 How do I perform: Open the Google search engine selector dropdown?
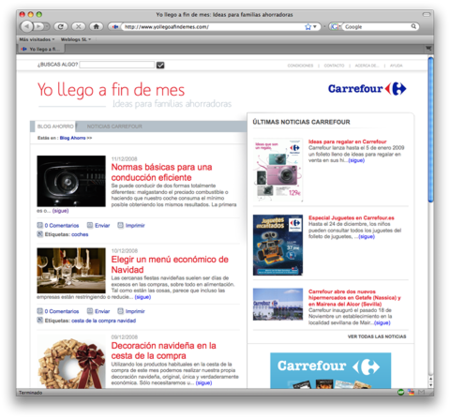[335, 27]
